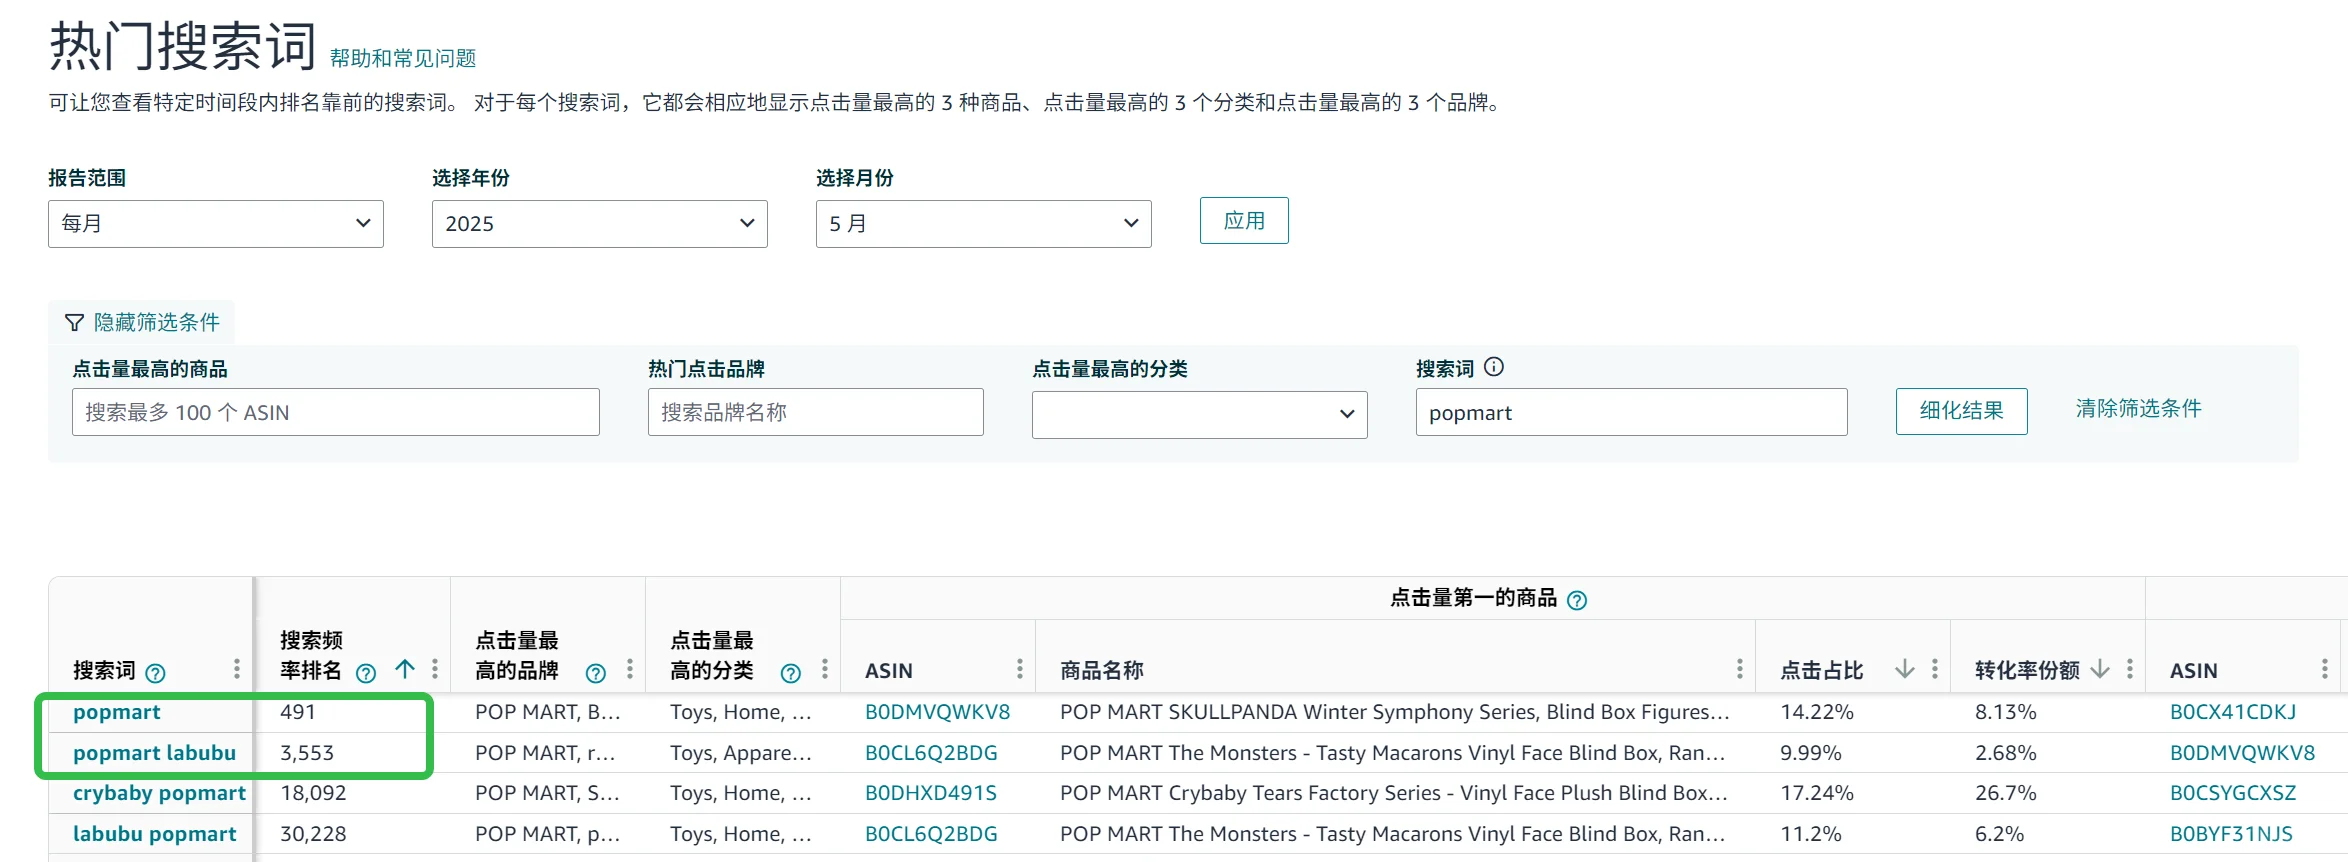Image resolution: width=2348 pixels, height=862 pixels.
Task: Click the funnel filter icon
Action: coord(74,322)
